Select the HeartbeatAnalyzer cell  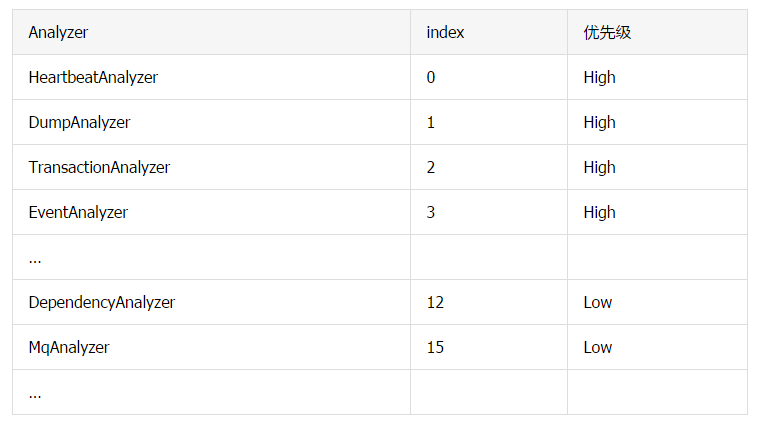93,77
